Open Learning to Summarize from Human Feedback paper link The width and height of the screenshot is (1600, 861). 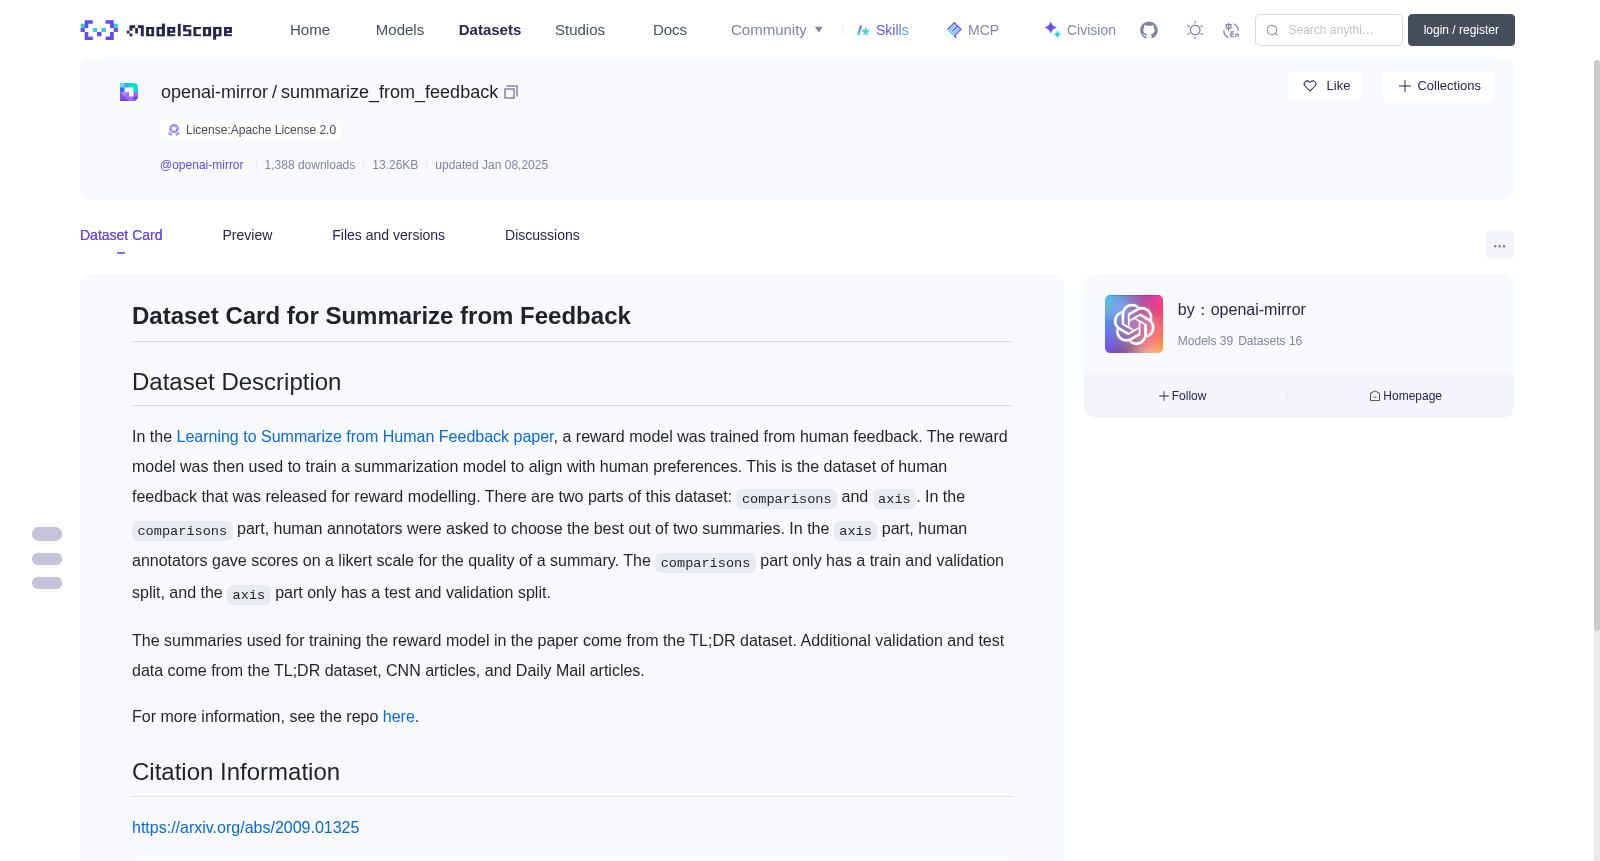point(365,436)
